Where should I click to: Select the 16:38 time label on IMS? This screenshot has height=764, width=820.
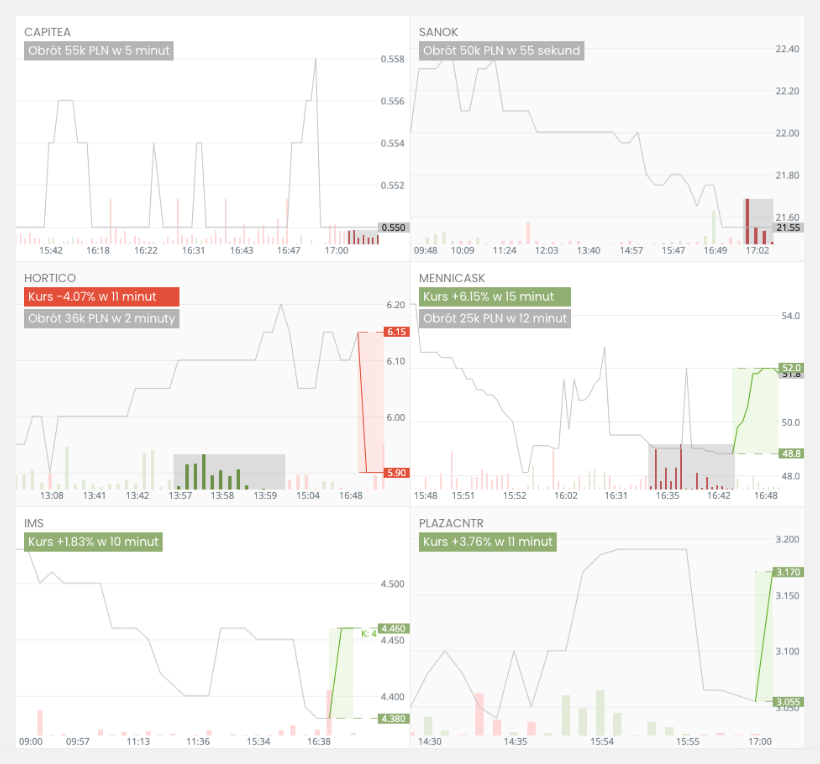tap(319, 742)
